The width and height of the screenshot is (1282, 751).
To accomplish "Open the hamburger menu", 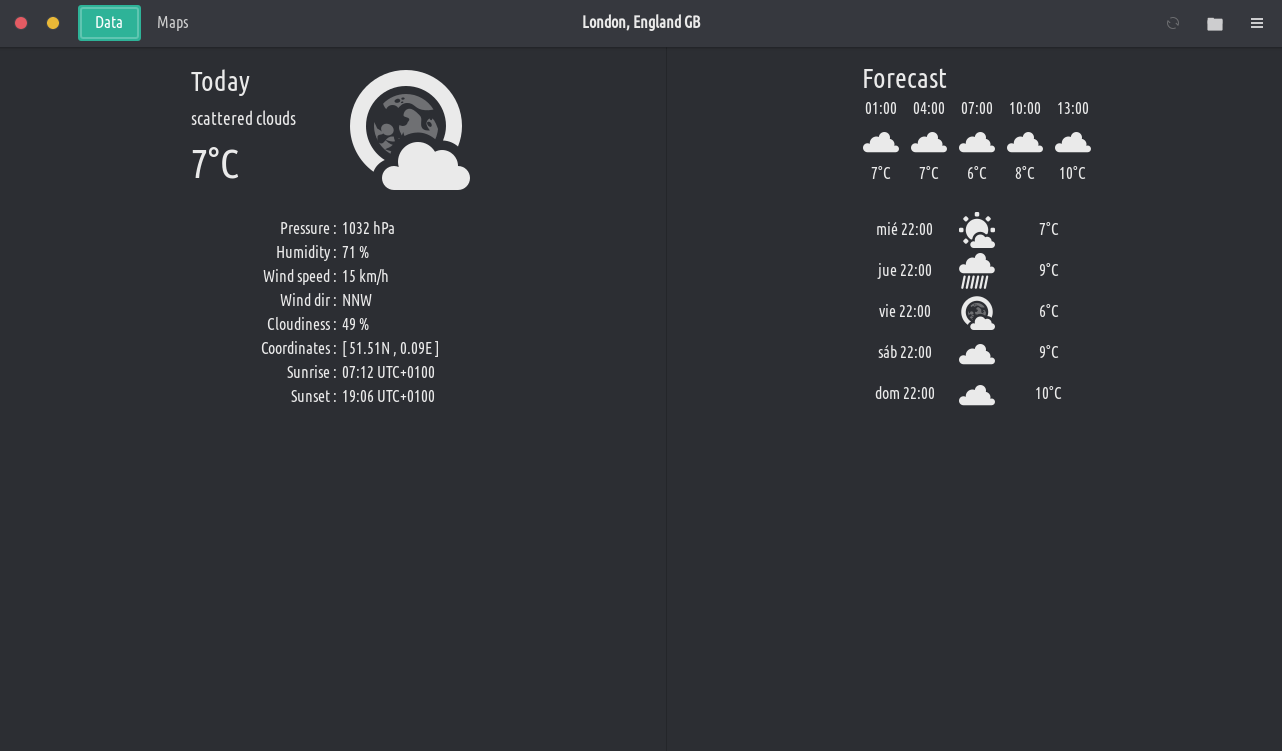I will coord(1257,23).
